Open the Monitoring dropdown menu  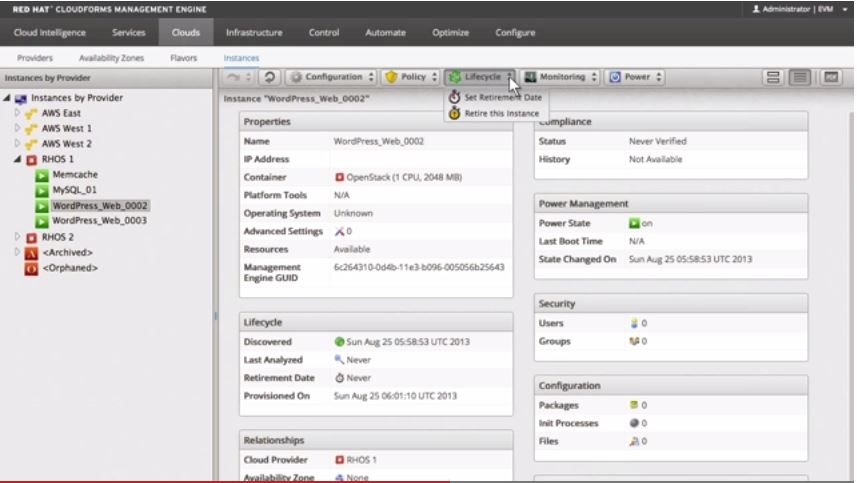(x=560, y=77)
